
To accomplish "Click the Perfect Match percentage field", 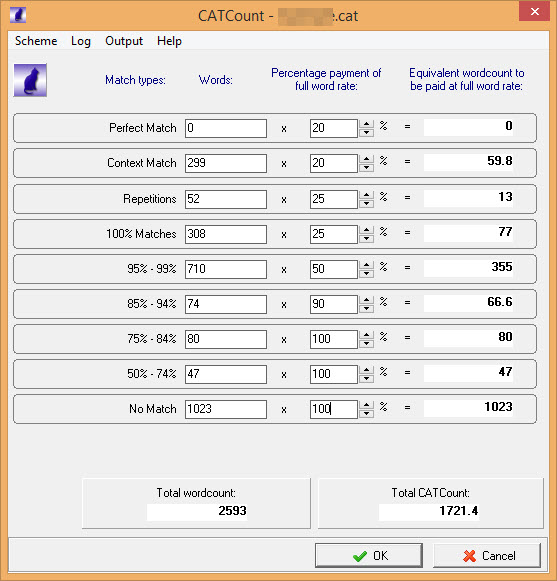I will pos(334,128).
